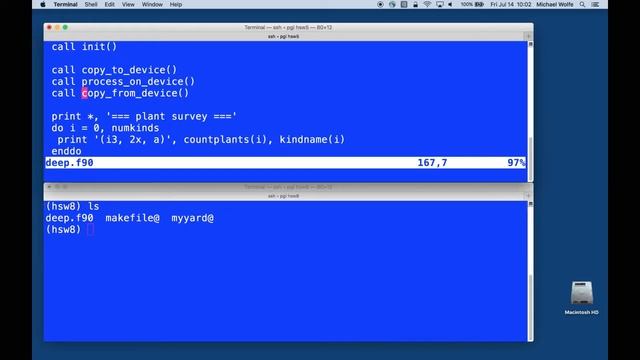Viewport: 640px width, 360px height.
Task: Click the screen recording status icon
Action: (x=380, y=4)
